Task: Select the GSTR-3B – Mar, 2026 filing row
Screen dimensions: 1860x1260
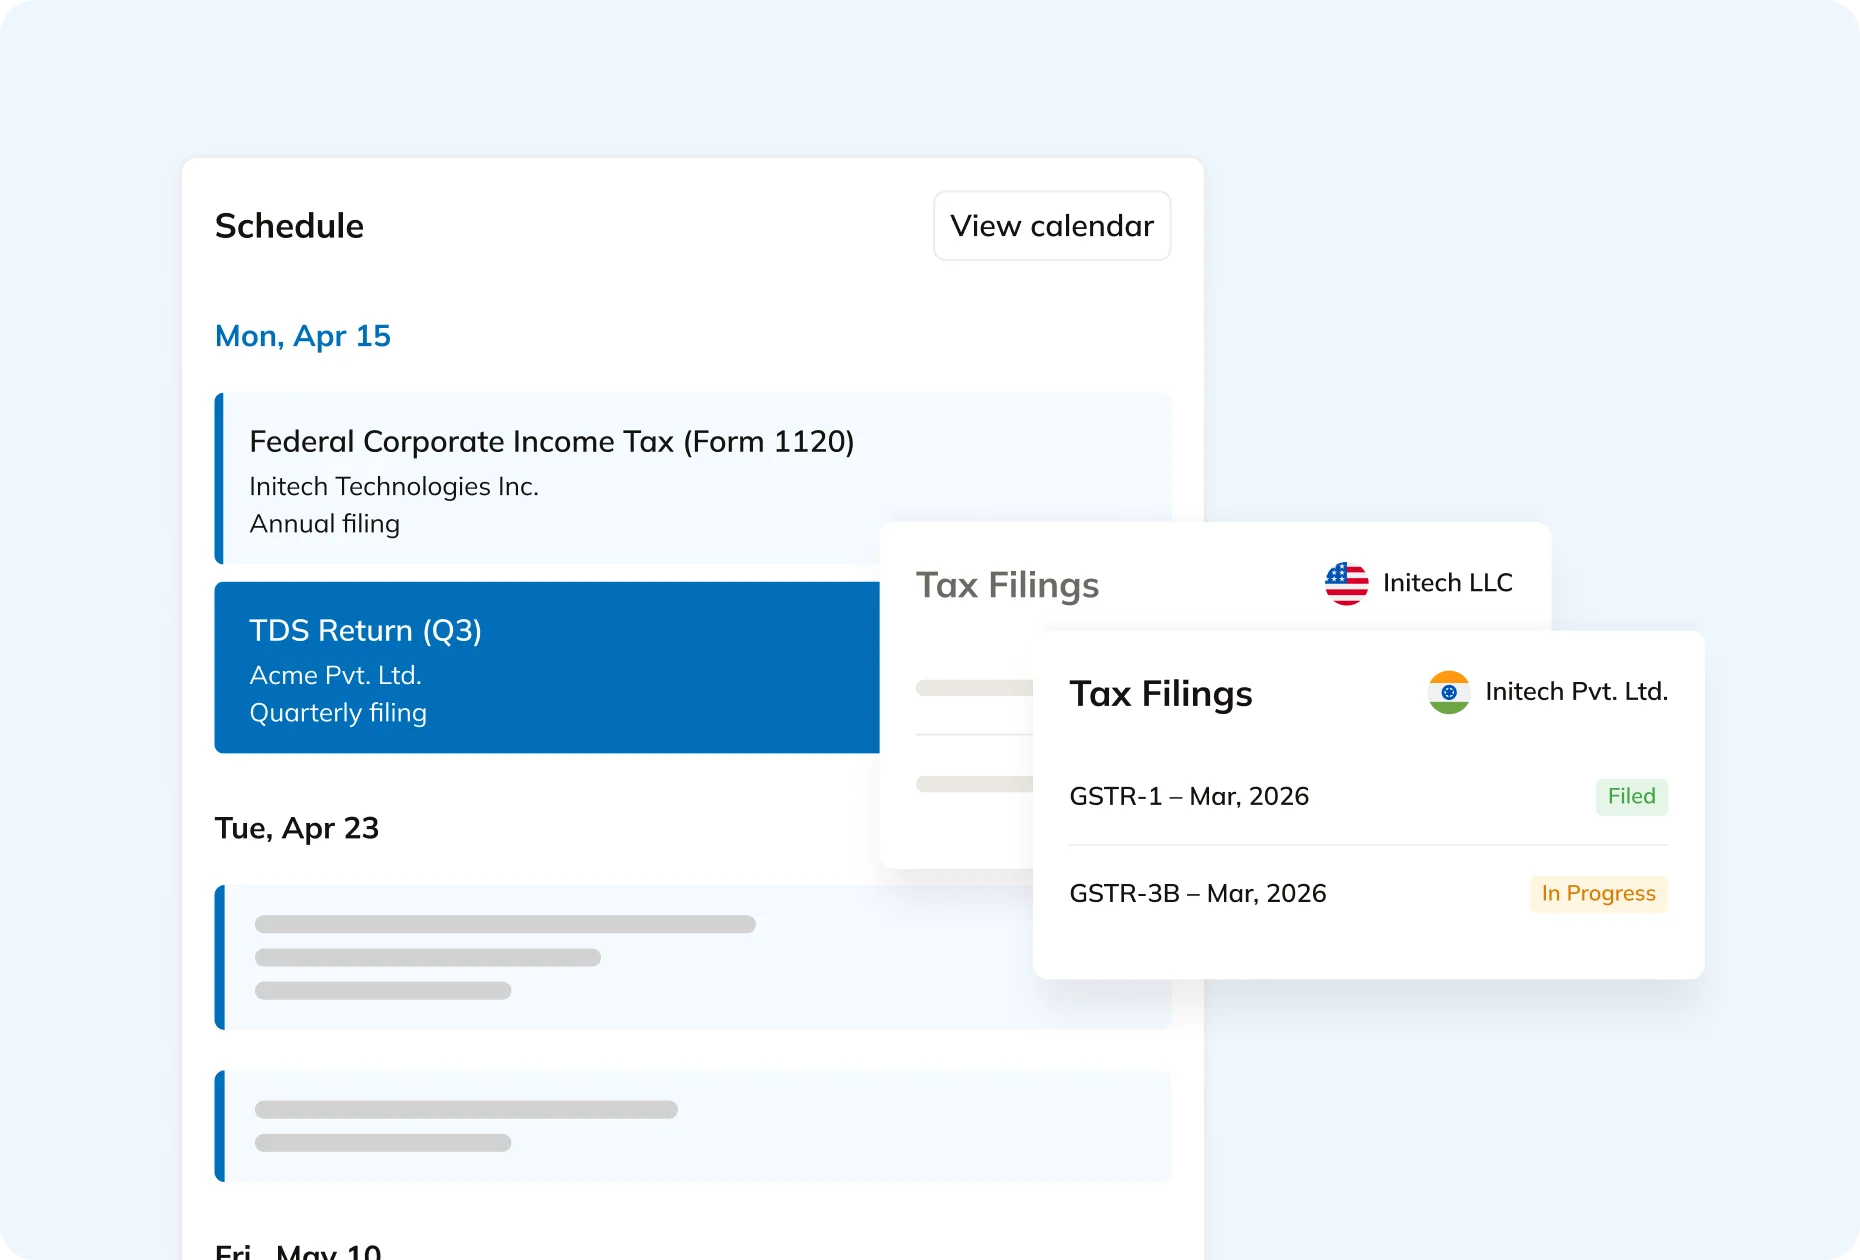Action: pyautogui.click(x=1198, y=893)
